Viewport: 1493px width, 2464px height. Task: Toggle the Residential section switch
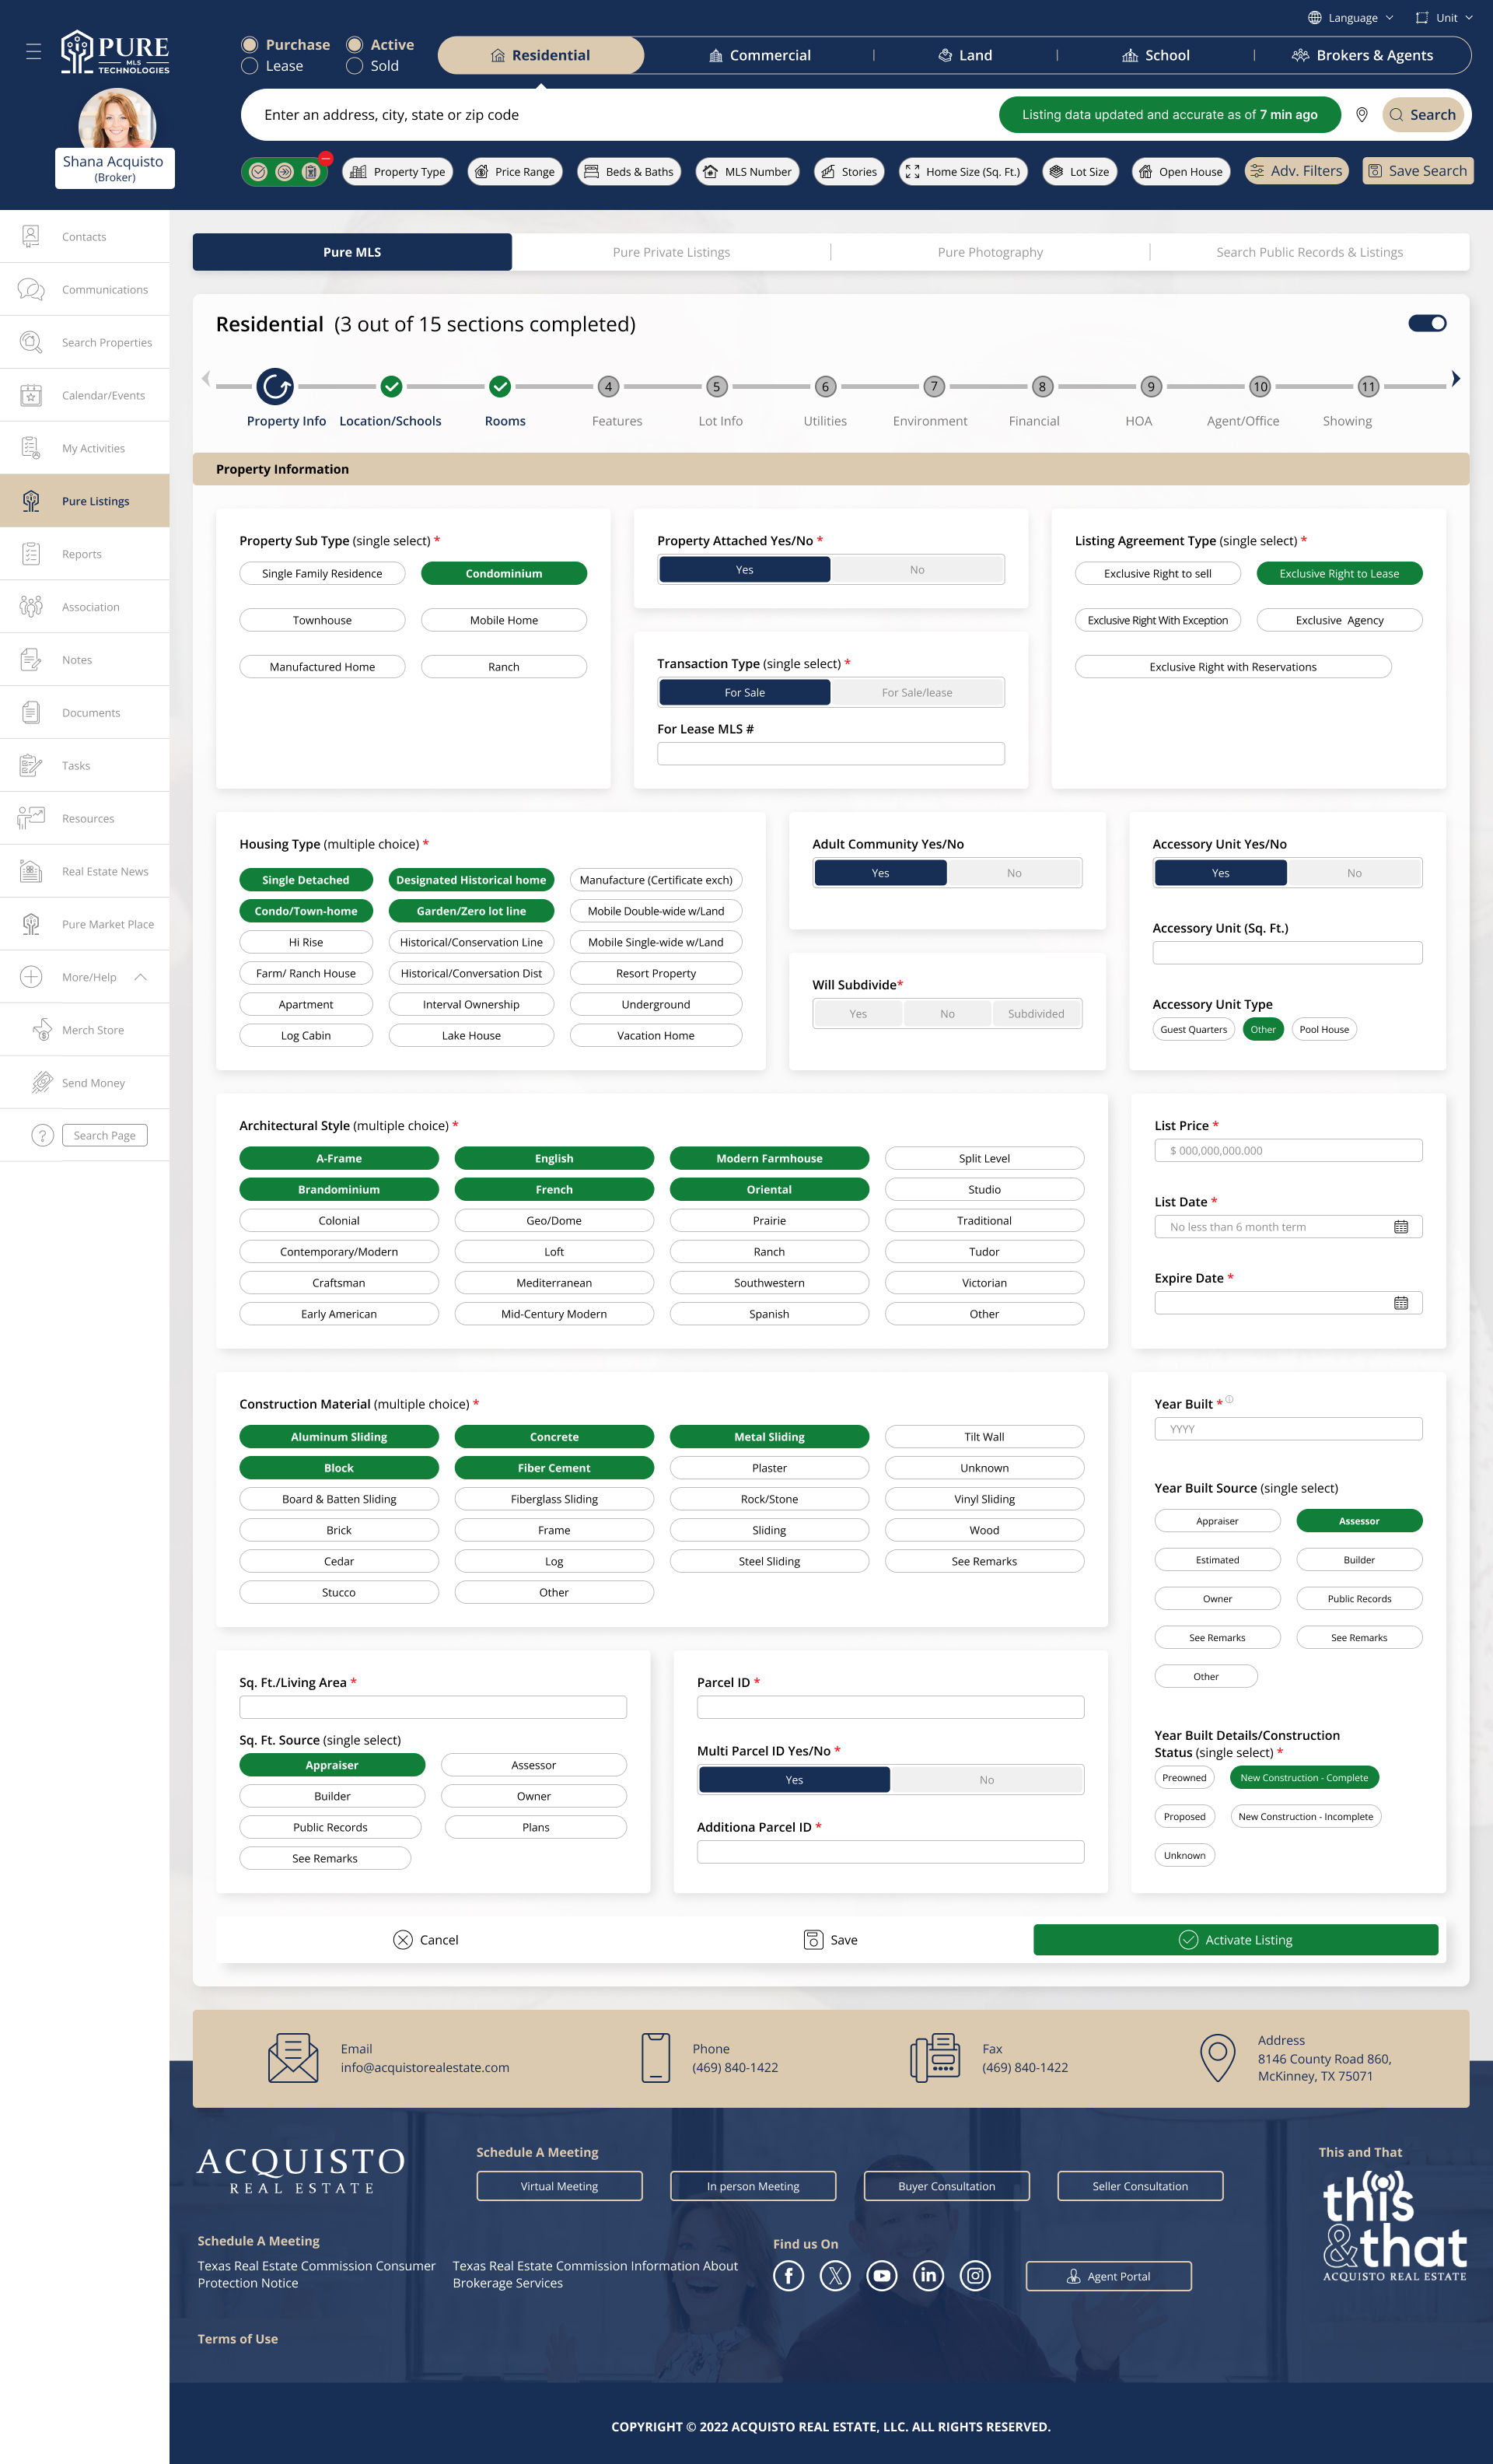1426,323
